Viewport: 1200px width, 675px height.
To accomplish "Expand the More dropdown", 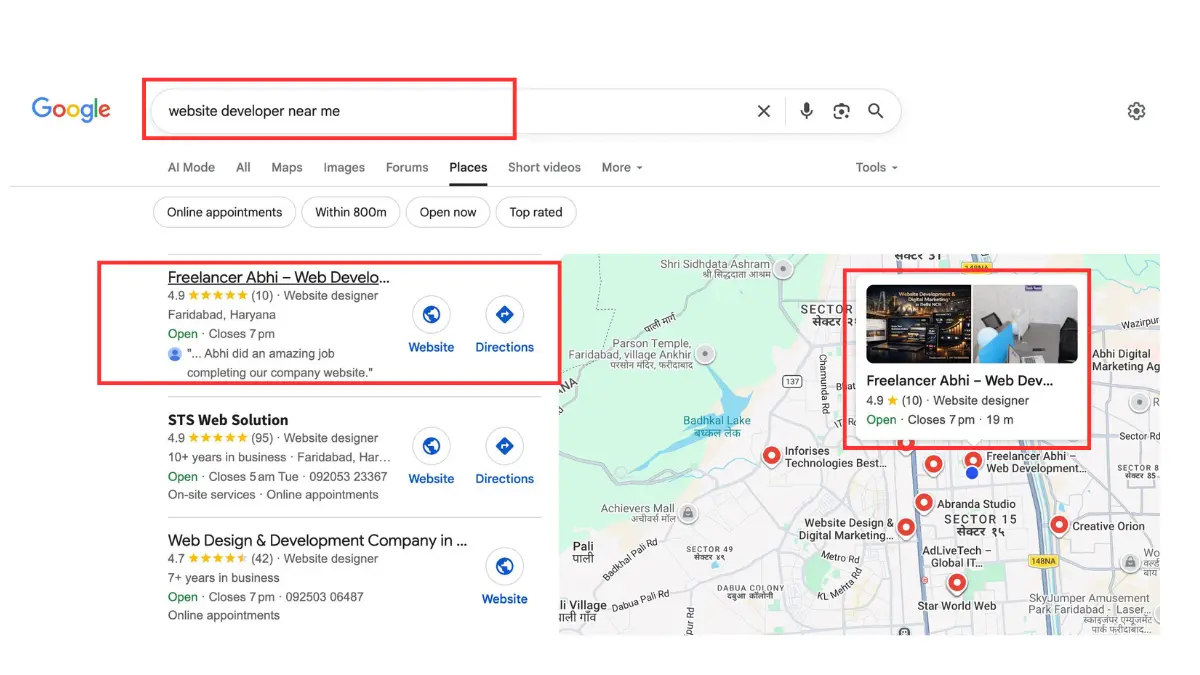I will pyautogui.click(x=622, y=167).
